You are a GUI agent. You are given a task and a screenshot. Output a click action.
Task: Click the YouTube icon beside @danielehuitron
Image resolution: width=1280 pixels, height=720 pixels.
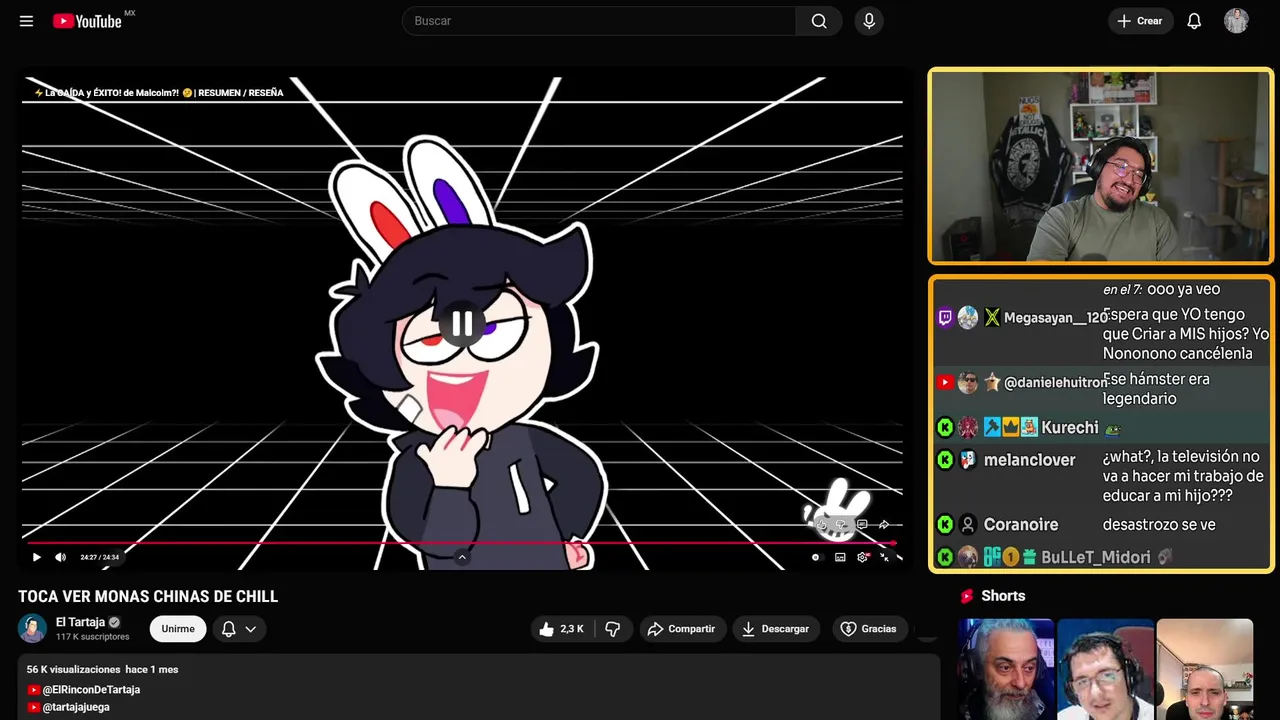click(x=945, y=382)
